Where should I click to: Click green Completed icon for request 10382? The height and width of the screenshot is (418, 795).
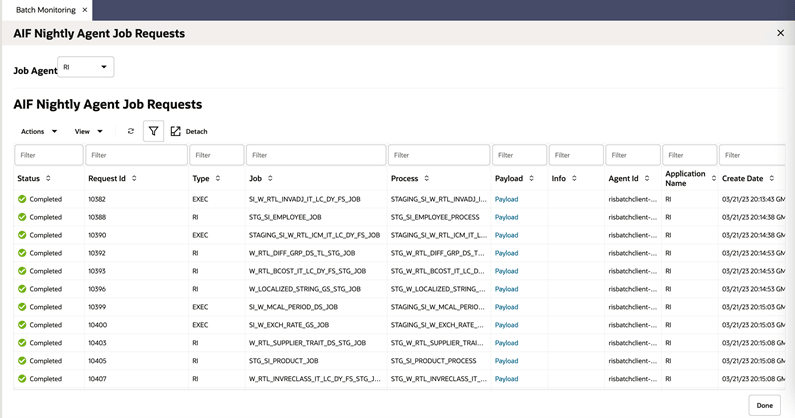pos(22,199)
